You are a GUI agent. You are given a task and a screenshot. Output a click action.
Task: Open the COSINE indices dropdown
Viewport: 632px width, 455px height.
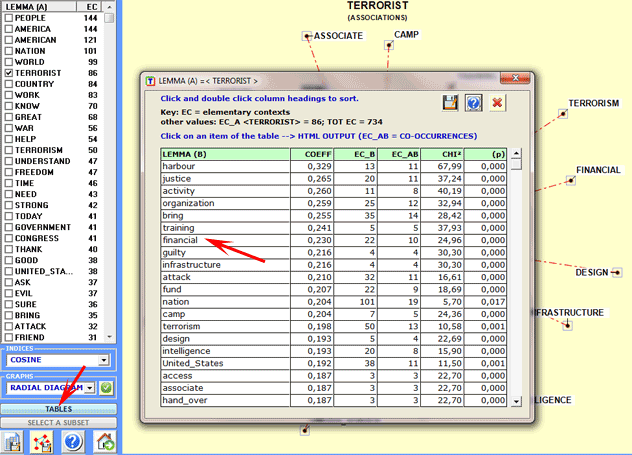pyautogui.click(x=104, y=360)
